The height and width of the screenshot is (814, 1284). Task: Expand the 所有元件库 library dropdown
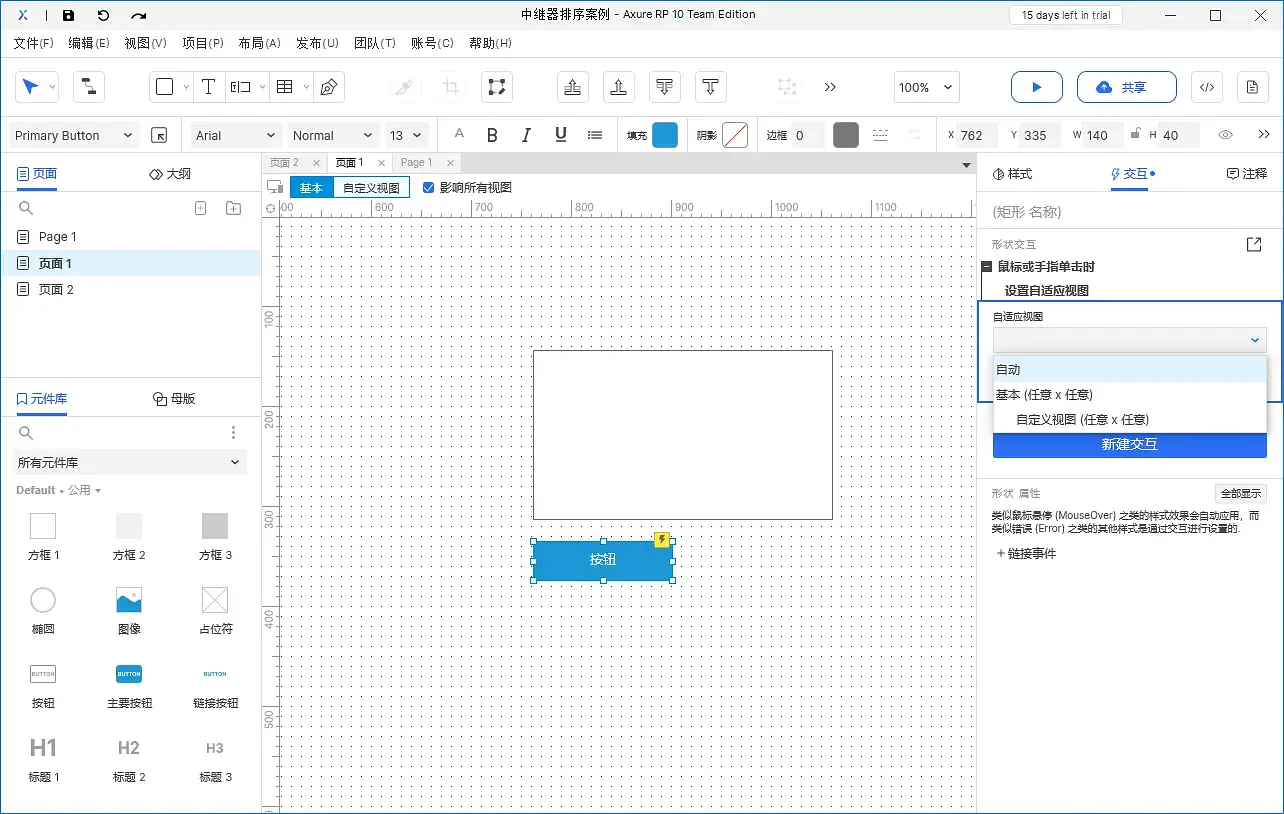[x=130, y=462]
